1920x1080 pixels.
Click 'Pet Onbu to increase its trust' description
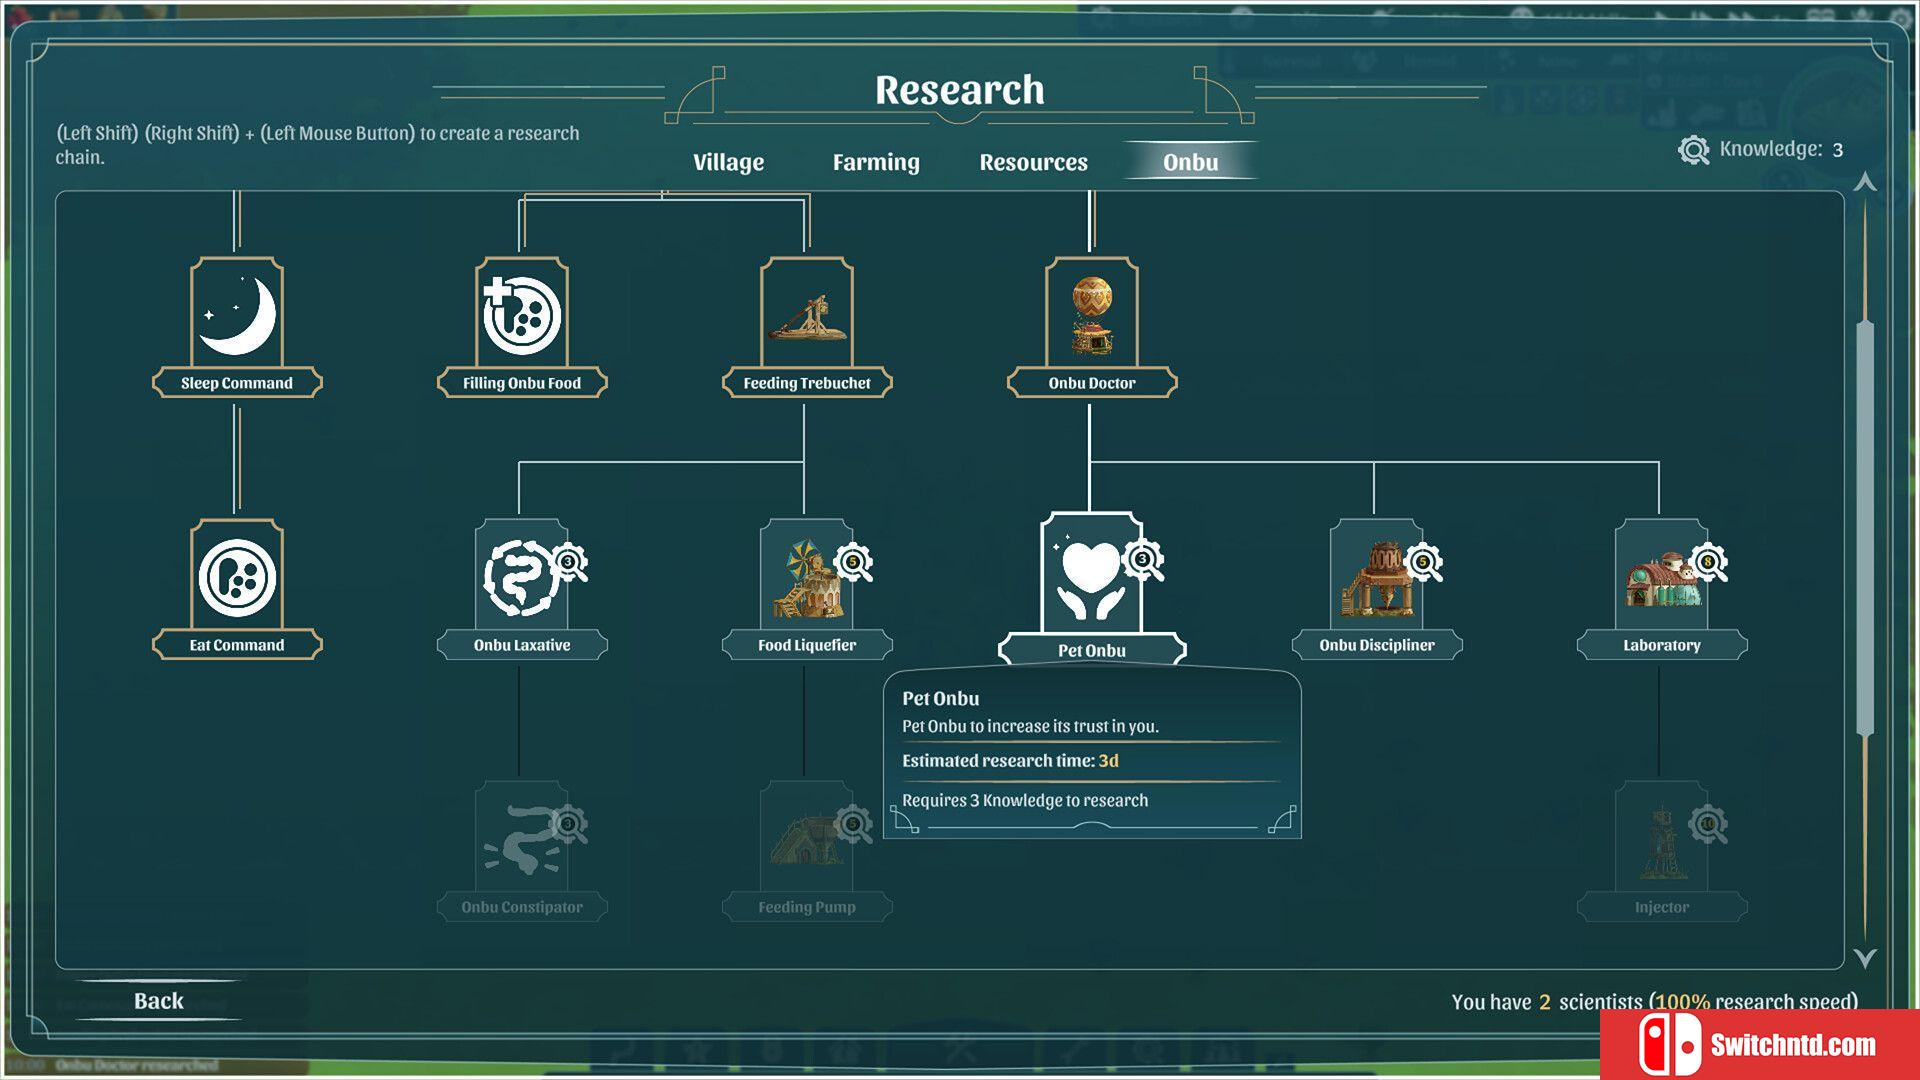pyautogui.click(x=1030, y=726)
